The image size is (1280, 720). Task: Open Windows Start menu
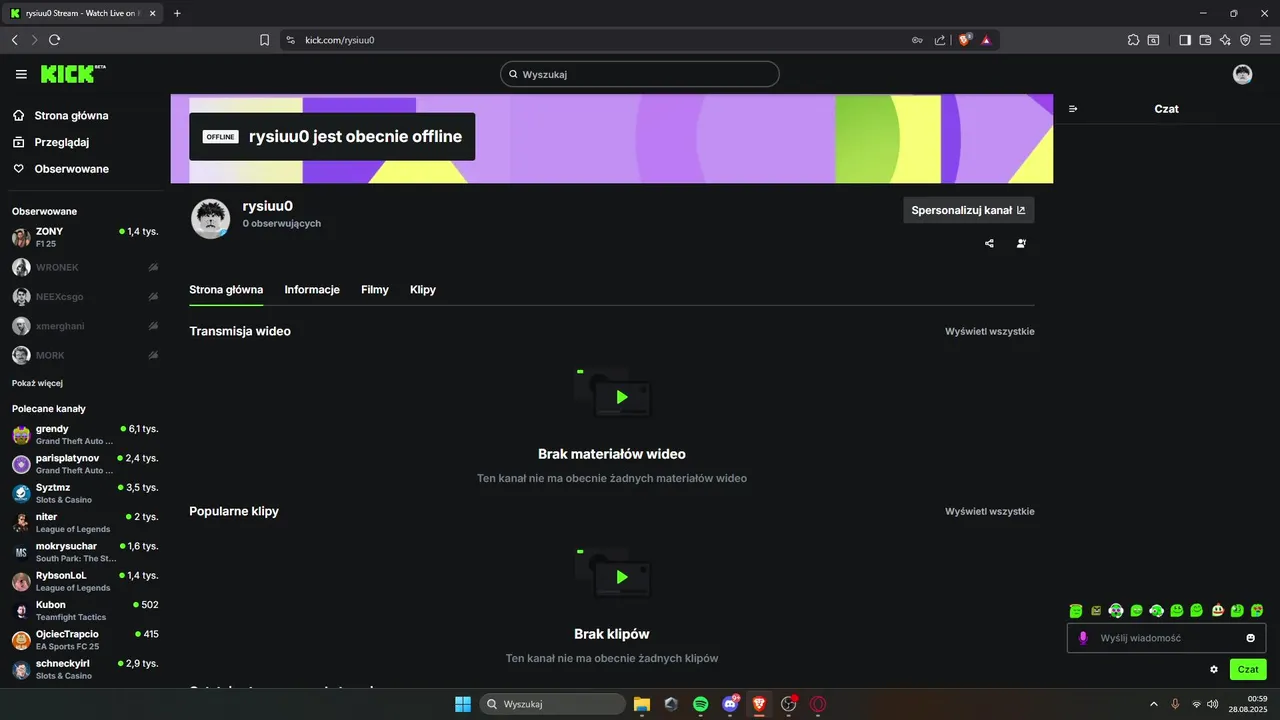click(x=463, y=704)
